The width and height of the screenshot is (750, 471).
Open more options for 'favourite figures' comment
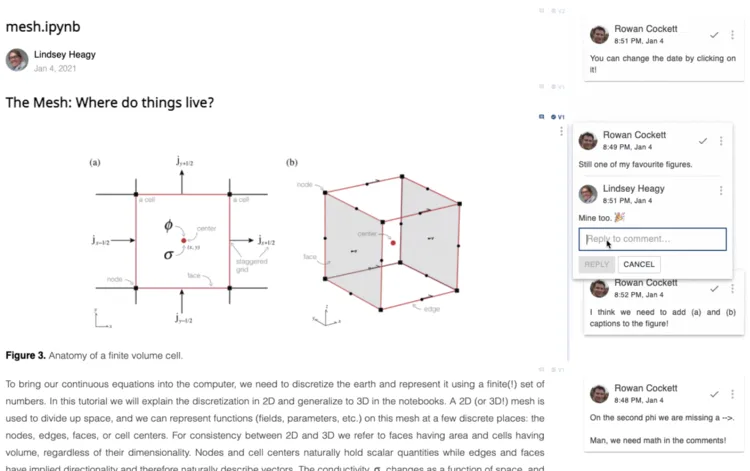coord(721,141)
